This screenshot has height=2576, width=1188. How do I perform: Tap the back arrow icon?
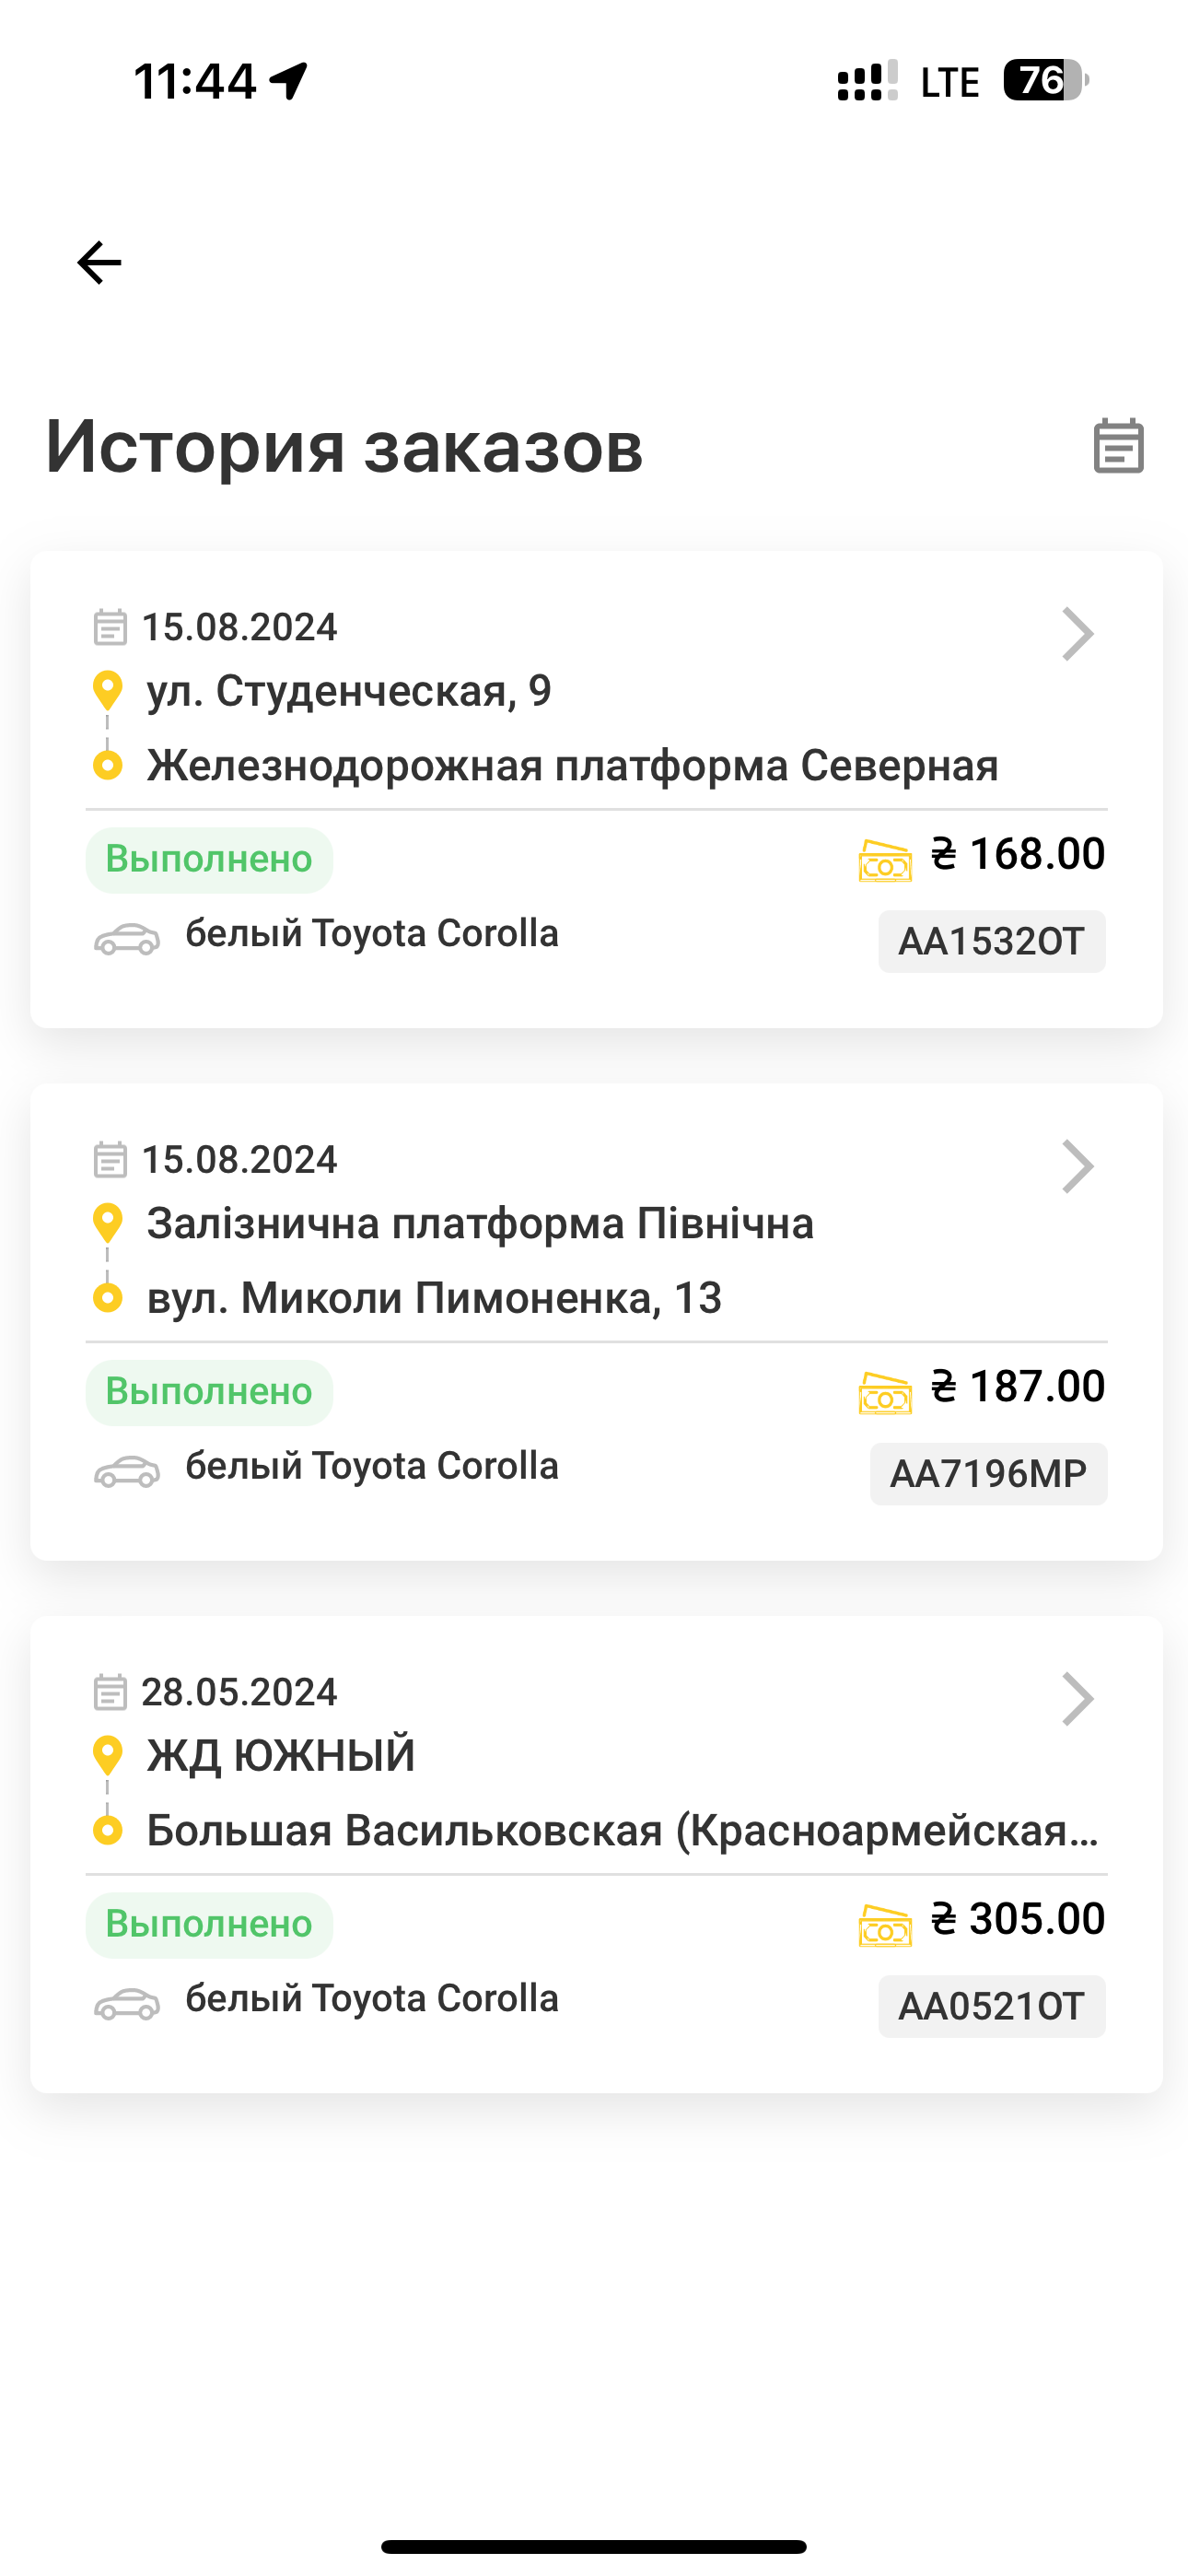click(x=99, y=263)
